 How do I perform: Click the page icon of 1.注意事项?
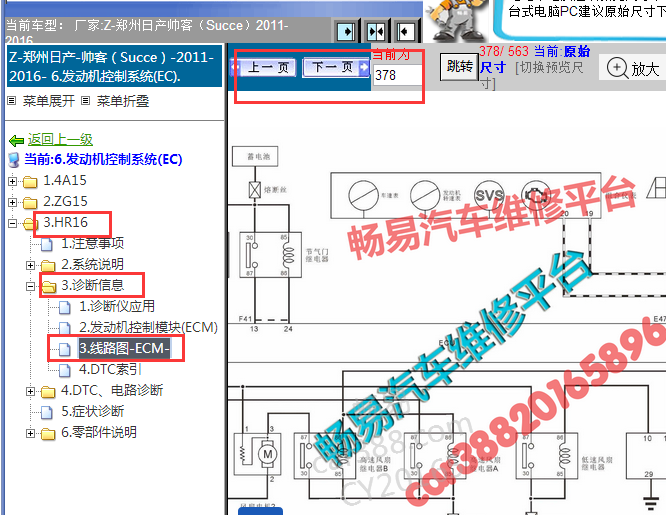(47, 244)
